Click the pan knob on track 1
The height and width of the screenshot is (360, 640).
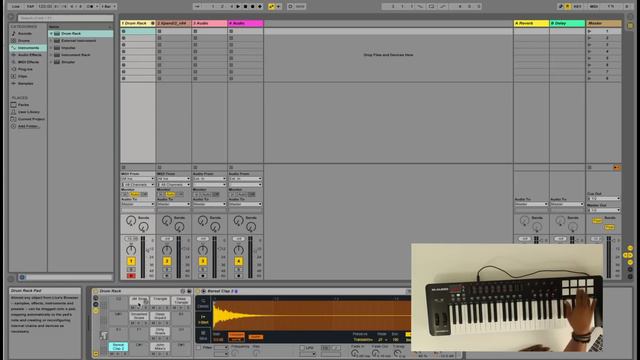(x=131, y=250)
